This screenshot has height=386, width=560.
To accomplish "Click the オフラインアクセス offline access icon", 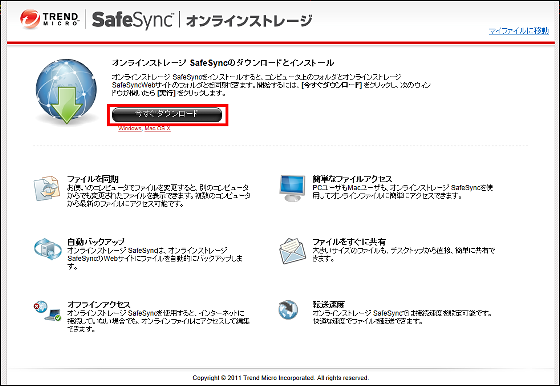I will 47,310.
